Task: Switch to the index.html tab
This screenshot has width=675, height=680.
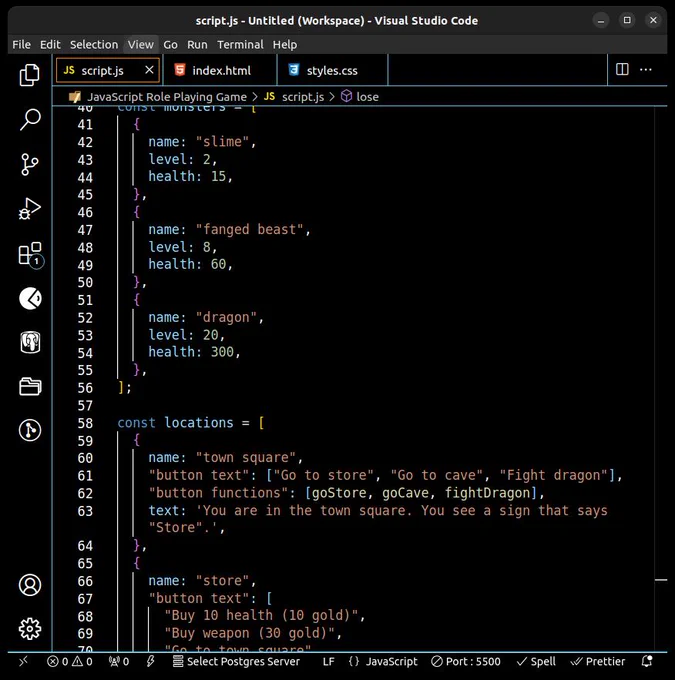Action: point(221,70)
